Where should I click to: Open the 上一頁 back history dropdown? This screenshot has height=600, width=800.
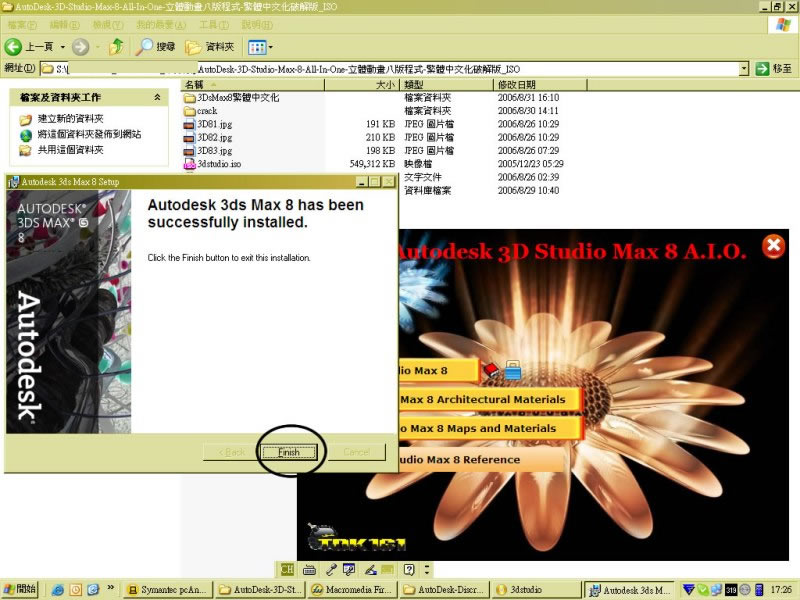(63, 47)
